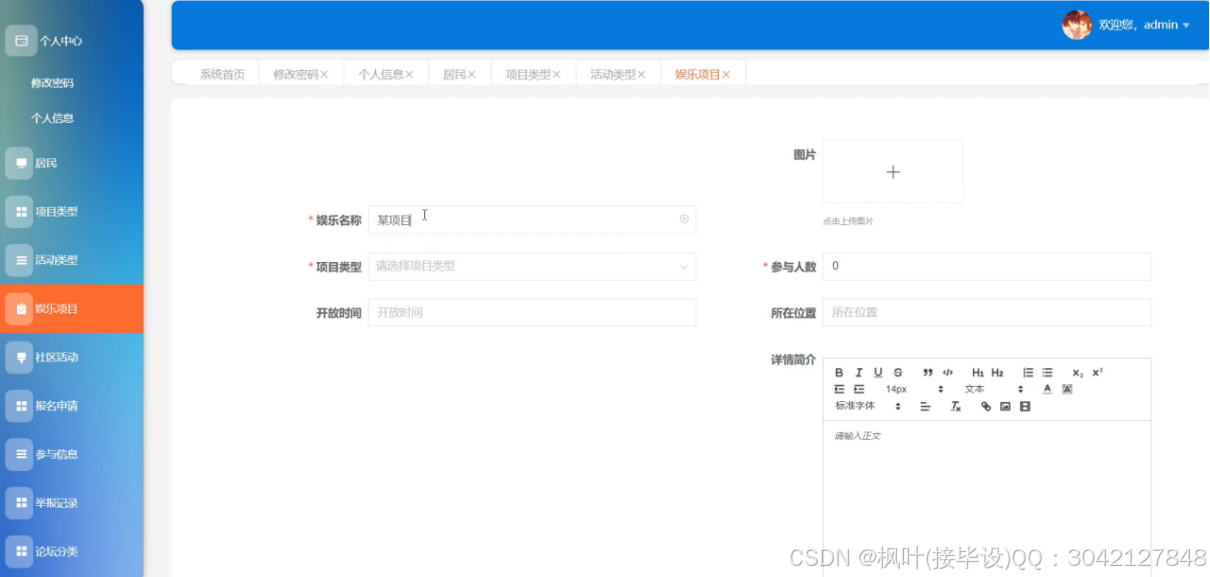Open the text color picker

click(x=1047, y=389)
